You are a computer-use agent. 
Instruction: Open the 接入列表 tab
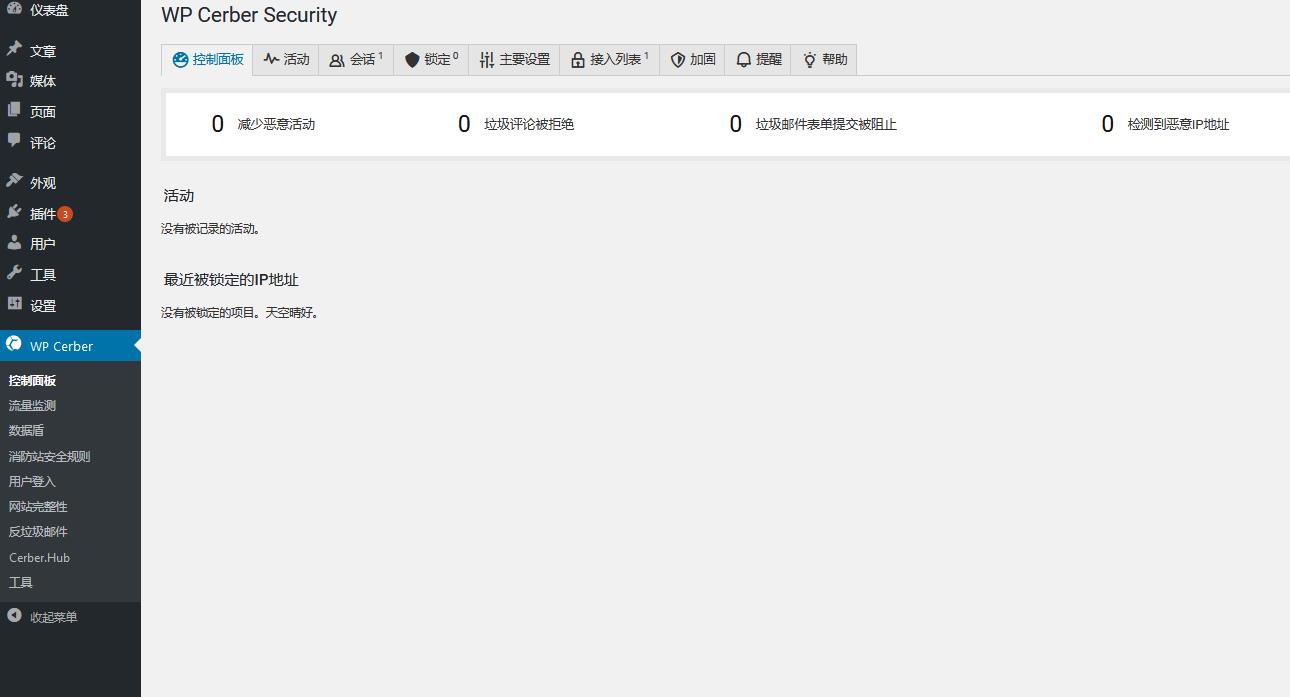coord(609,60)
